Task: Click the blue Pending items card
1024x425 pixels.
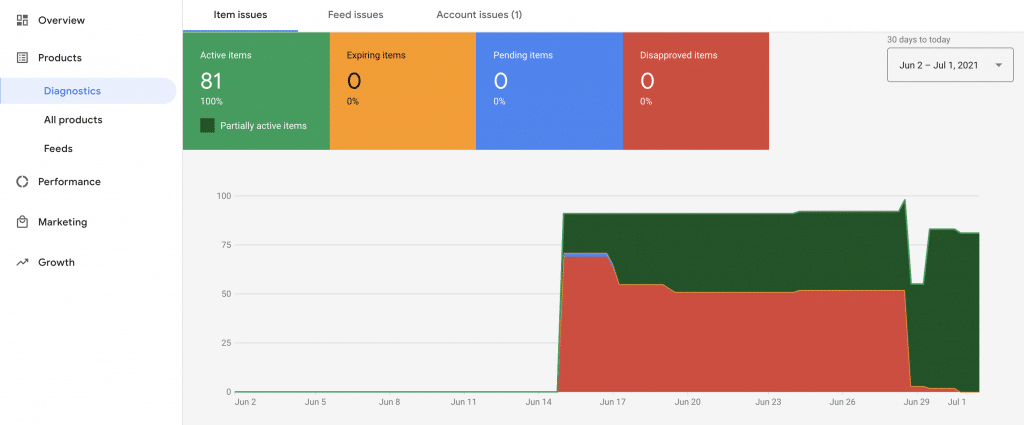Action: pyautogui.click(x=549, y=90)
